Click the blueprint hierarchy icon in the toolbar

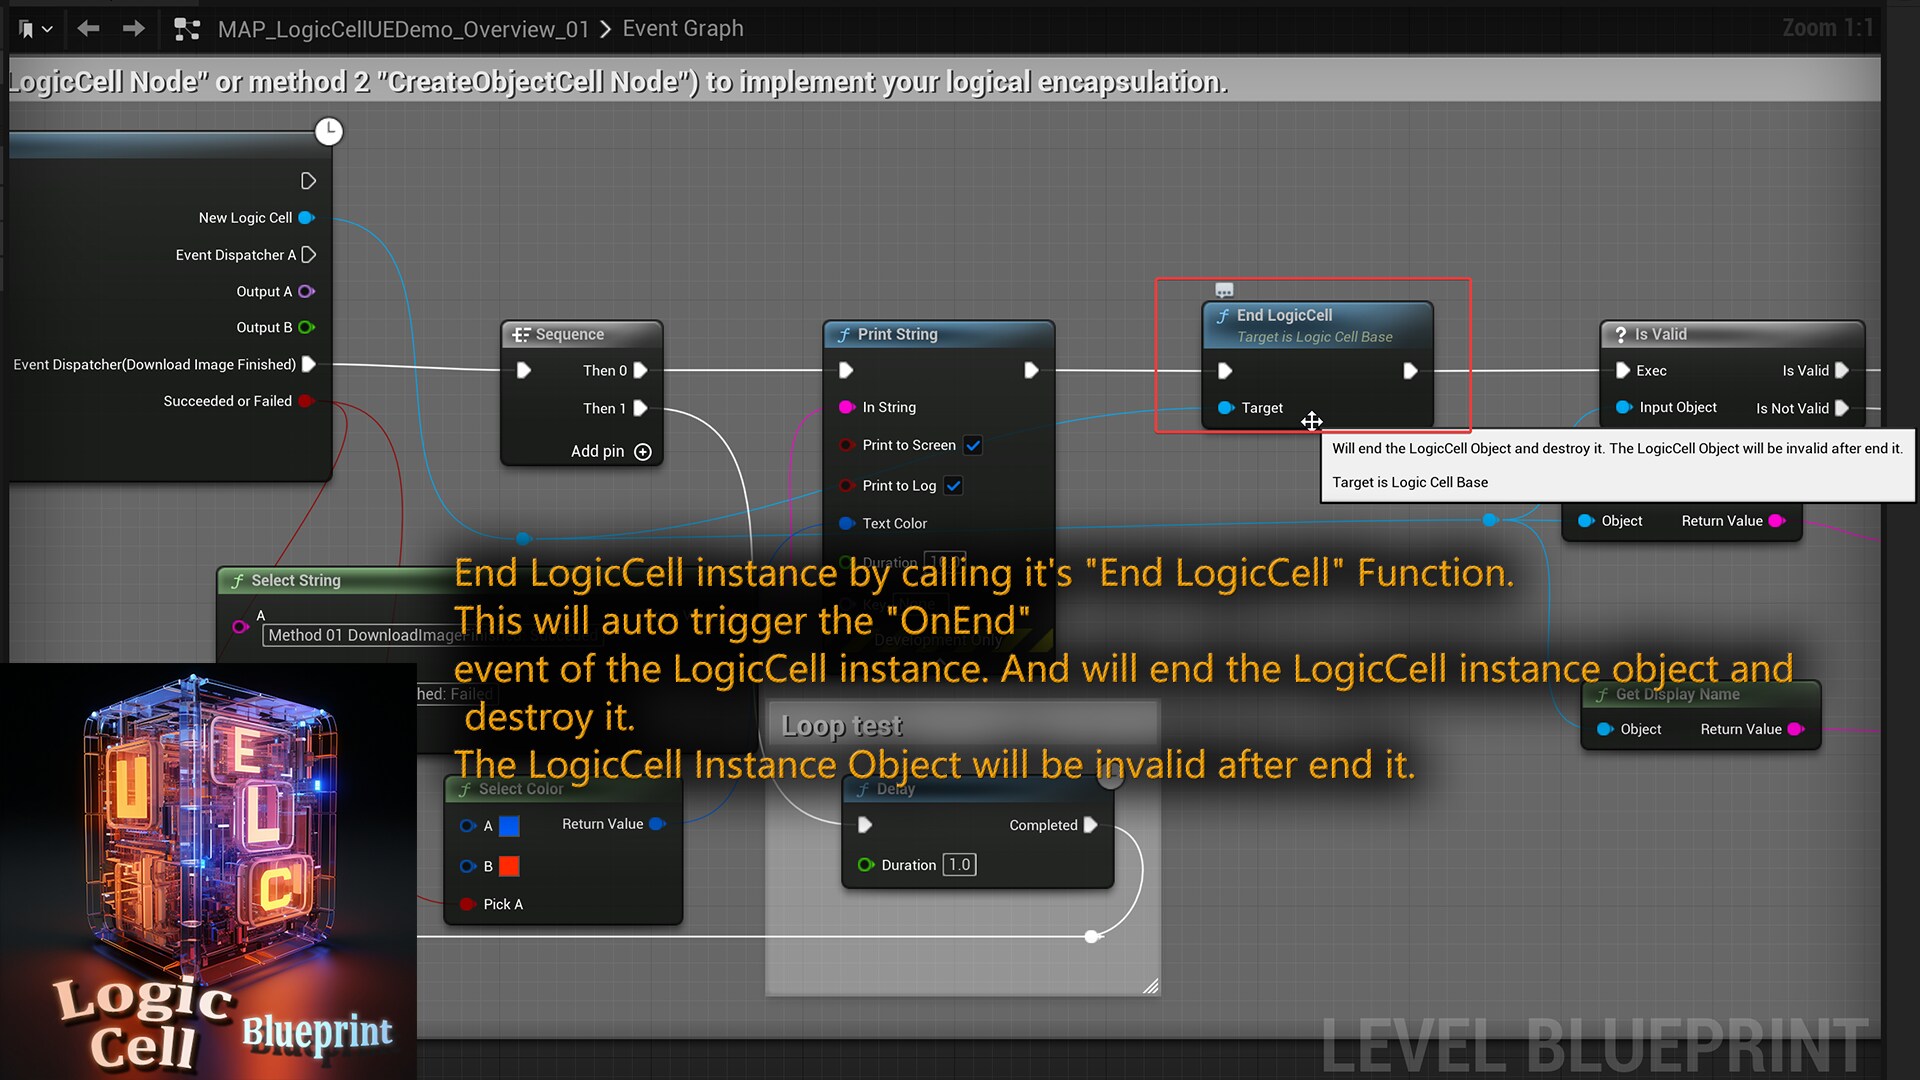coord(187,29)
